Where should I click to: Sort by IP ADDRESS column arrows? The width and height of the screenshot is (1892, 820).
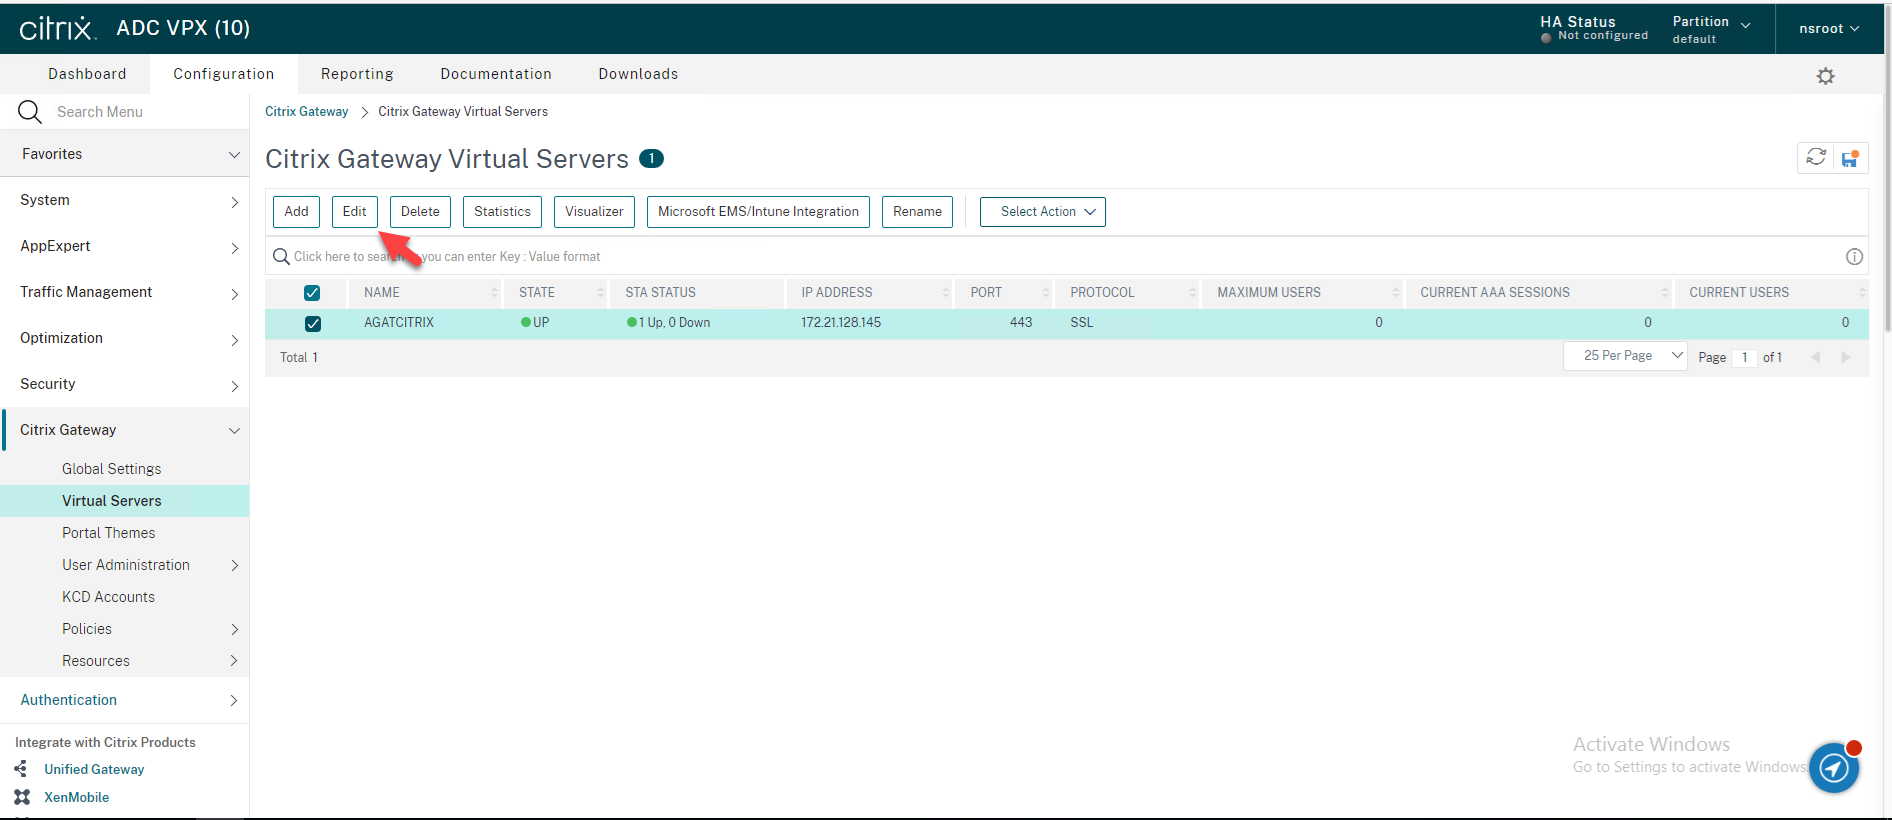pos(946,292)
